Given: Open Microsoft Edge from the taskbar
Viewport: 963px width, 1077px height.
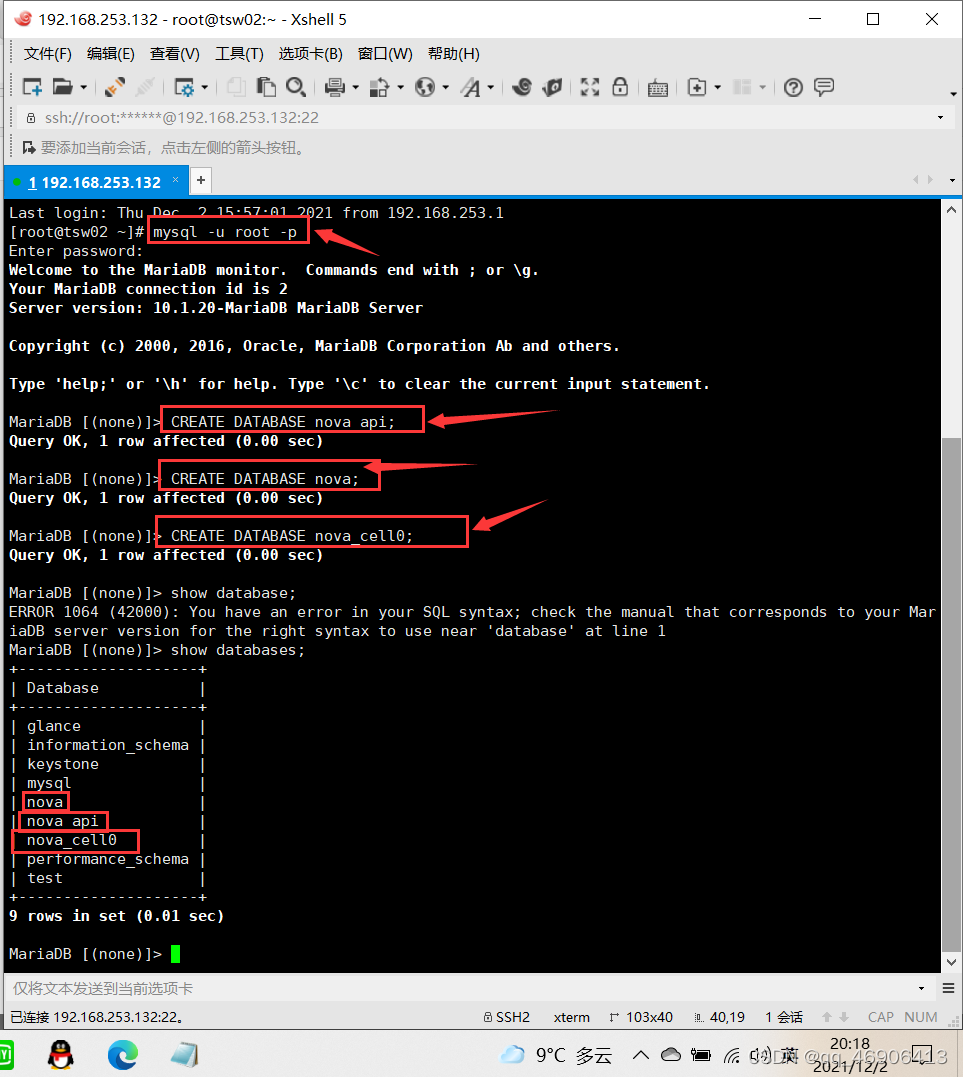Looking at the screenshot, I should [123, 1055].
